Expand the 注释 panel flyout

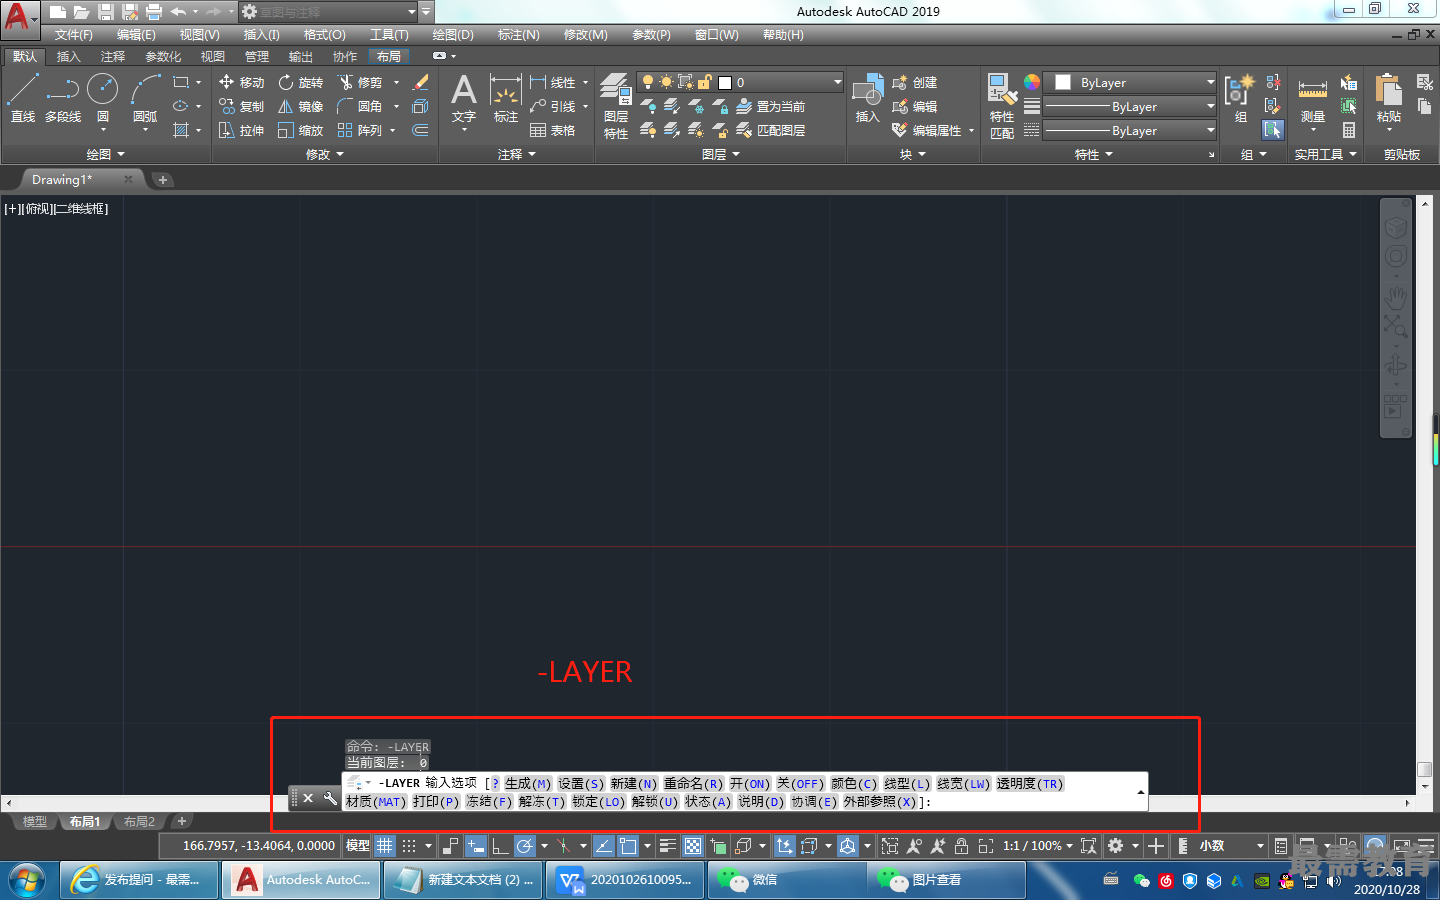point(517,154)
